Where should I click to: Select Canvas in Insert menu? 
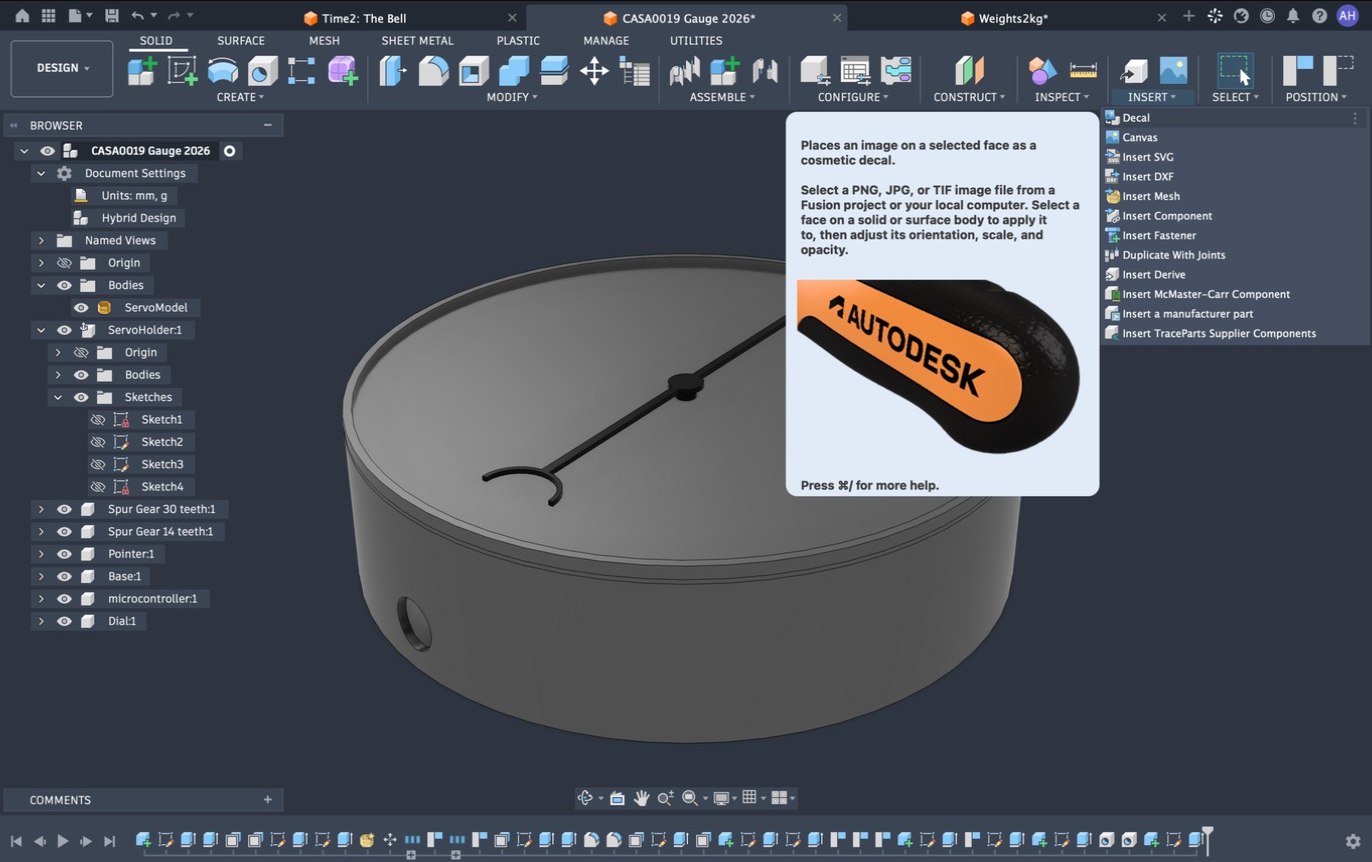1140,137
